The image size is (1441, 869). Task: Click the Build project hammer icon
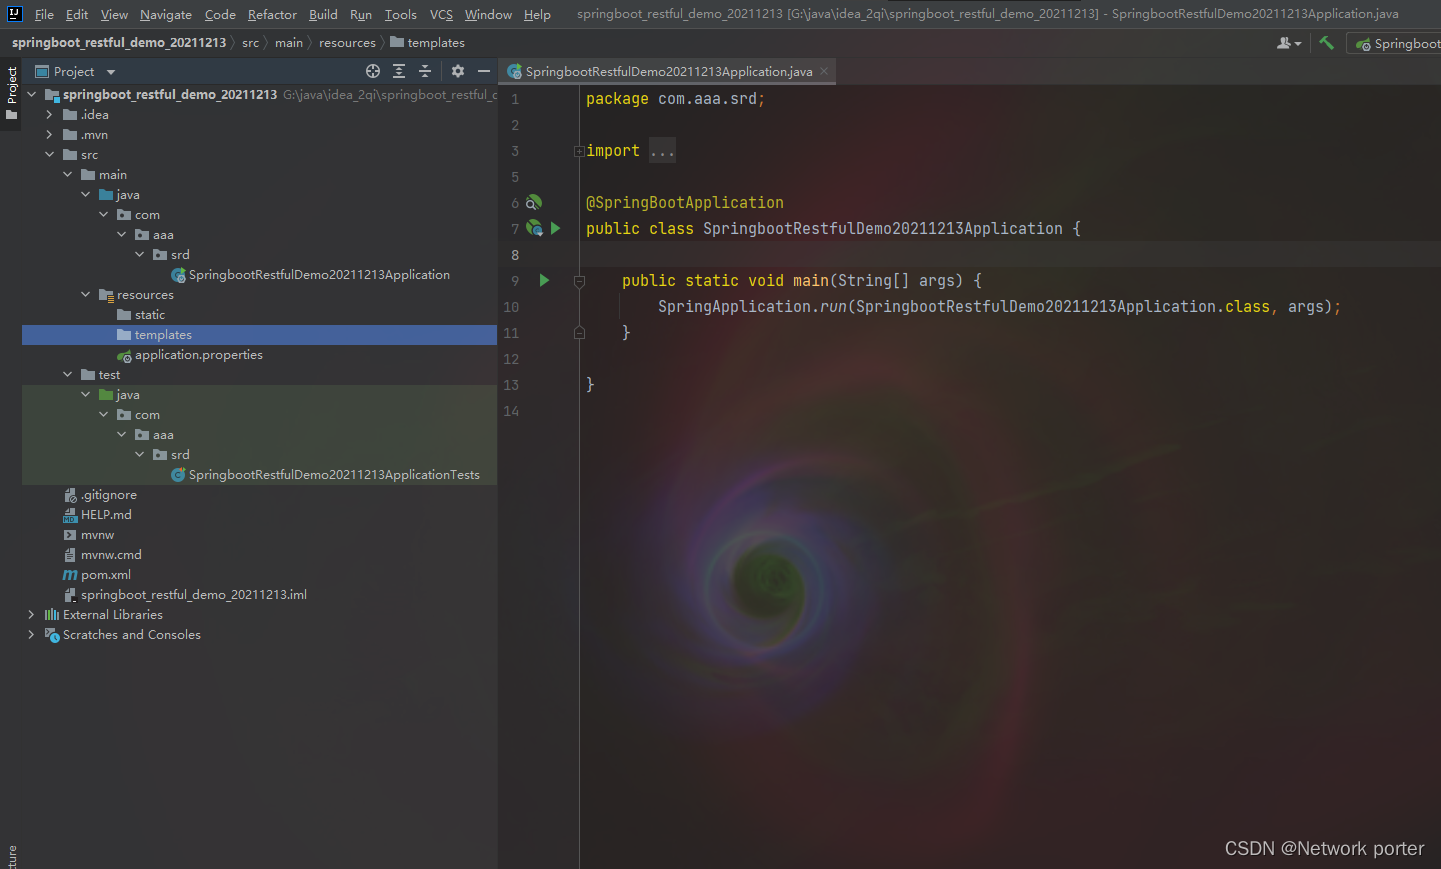[x=1327, y=43]
